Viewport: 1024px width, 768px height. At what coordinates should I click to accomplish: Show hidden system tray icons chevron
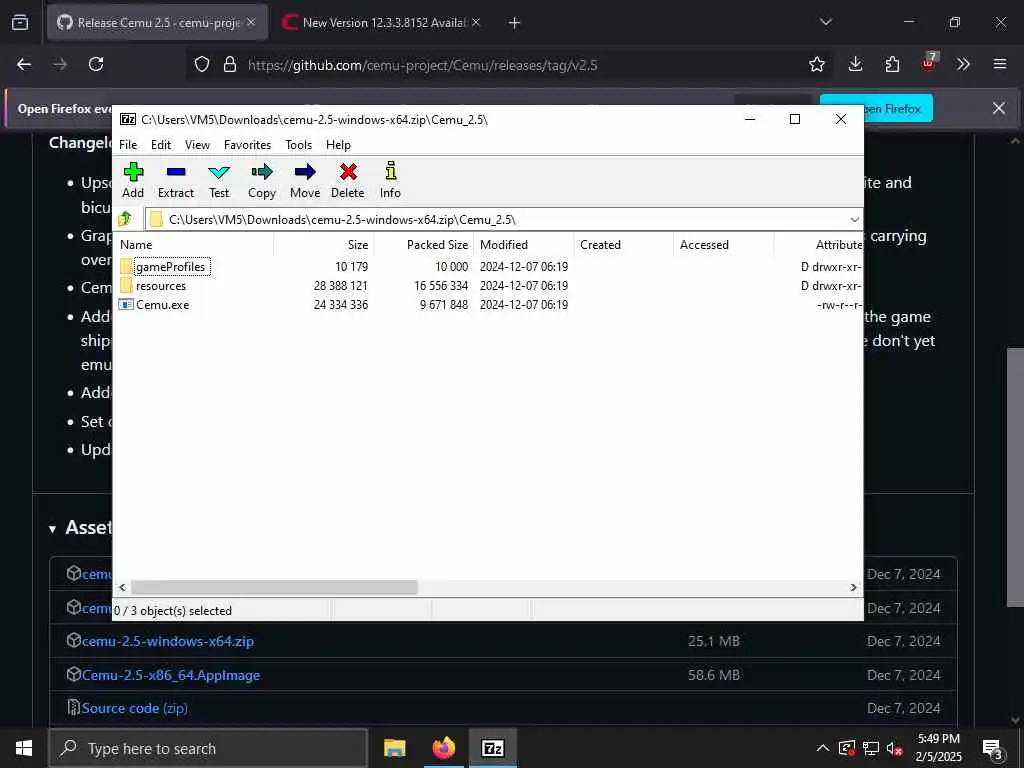[823, 748]
